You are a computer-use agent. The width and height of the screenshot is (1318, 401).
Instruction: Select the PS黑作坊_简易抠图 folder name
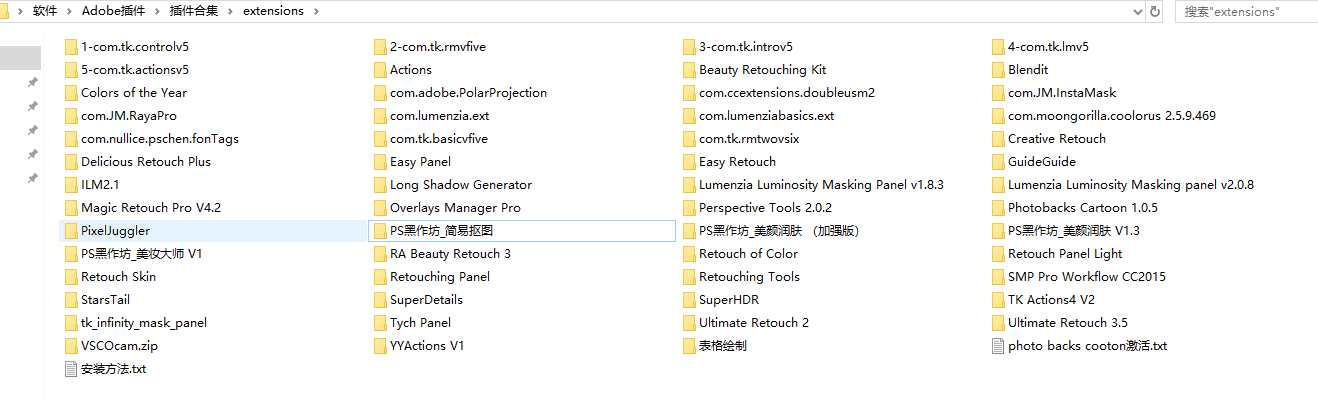click(441, 231)
